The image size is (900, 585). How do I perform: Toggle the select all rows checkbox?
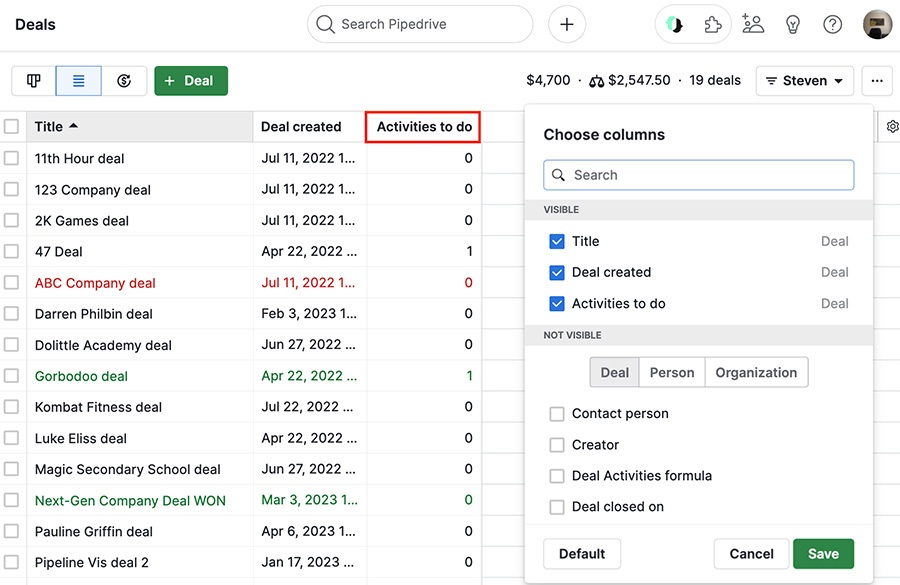(x=11, y=126)
